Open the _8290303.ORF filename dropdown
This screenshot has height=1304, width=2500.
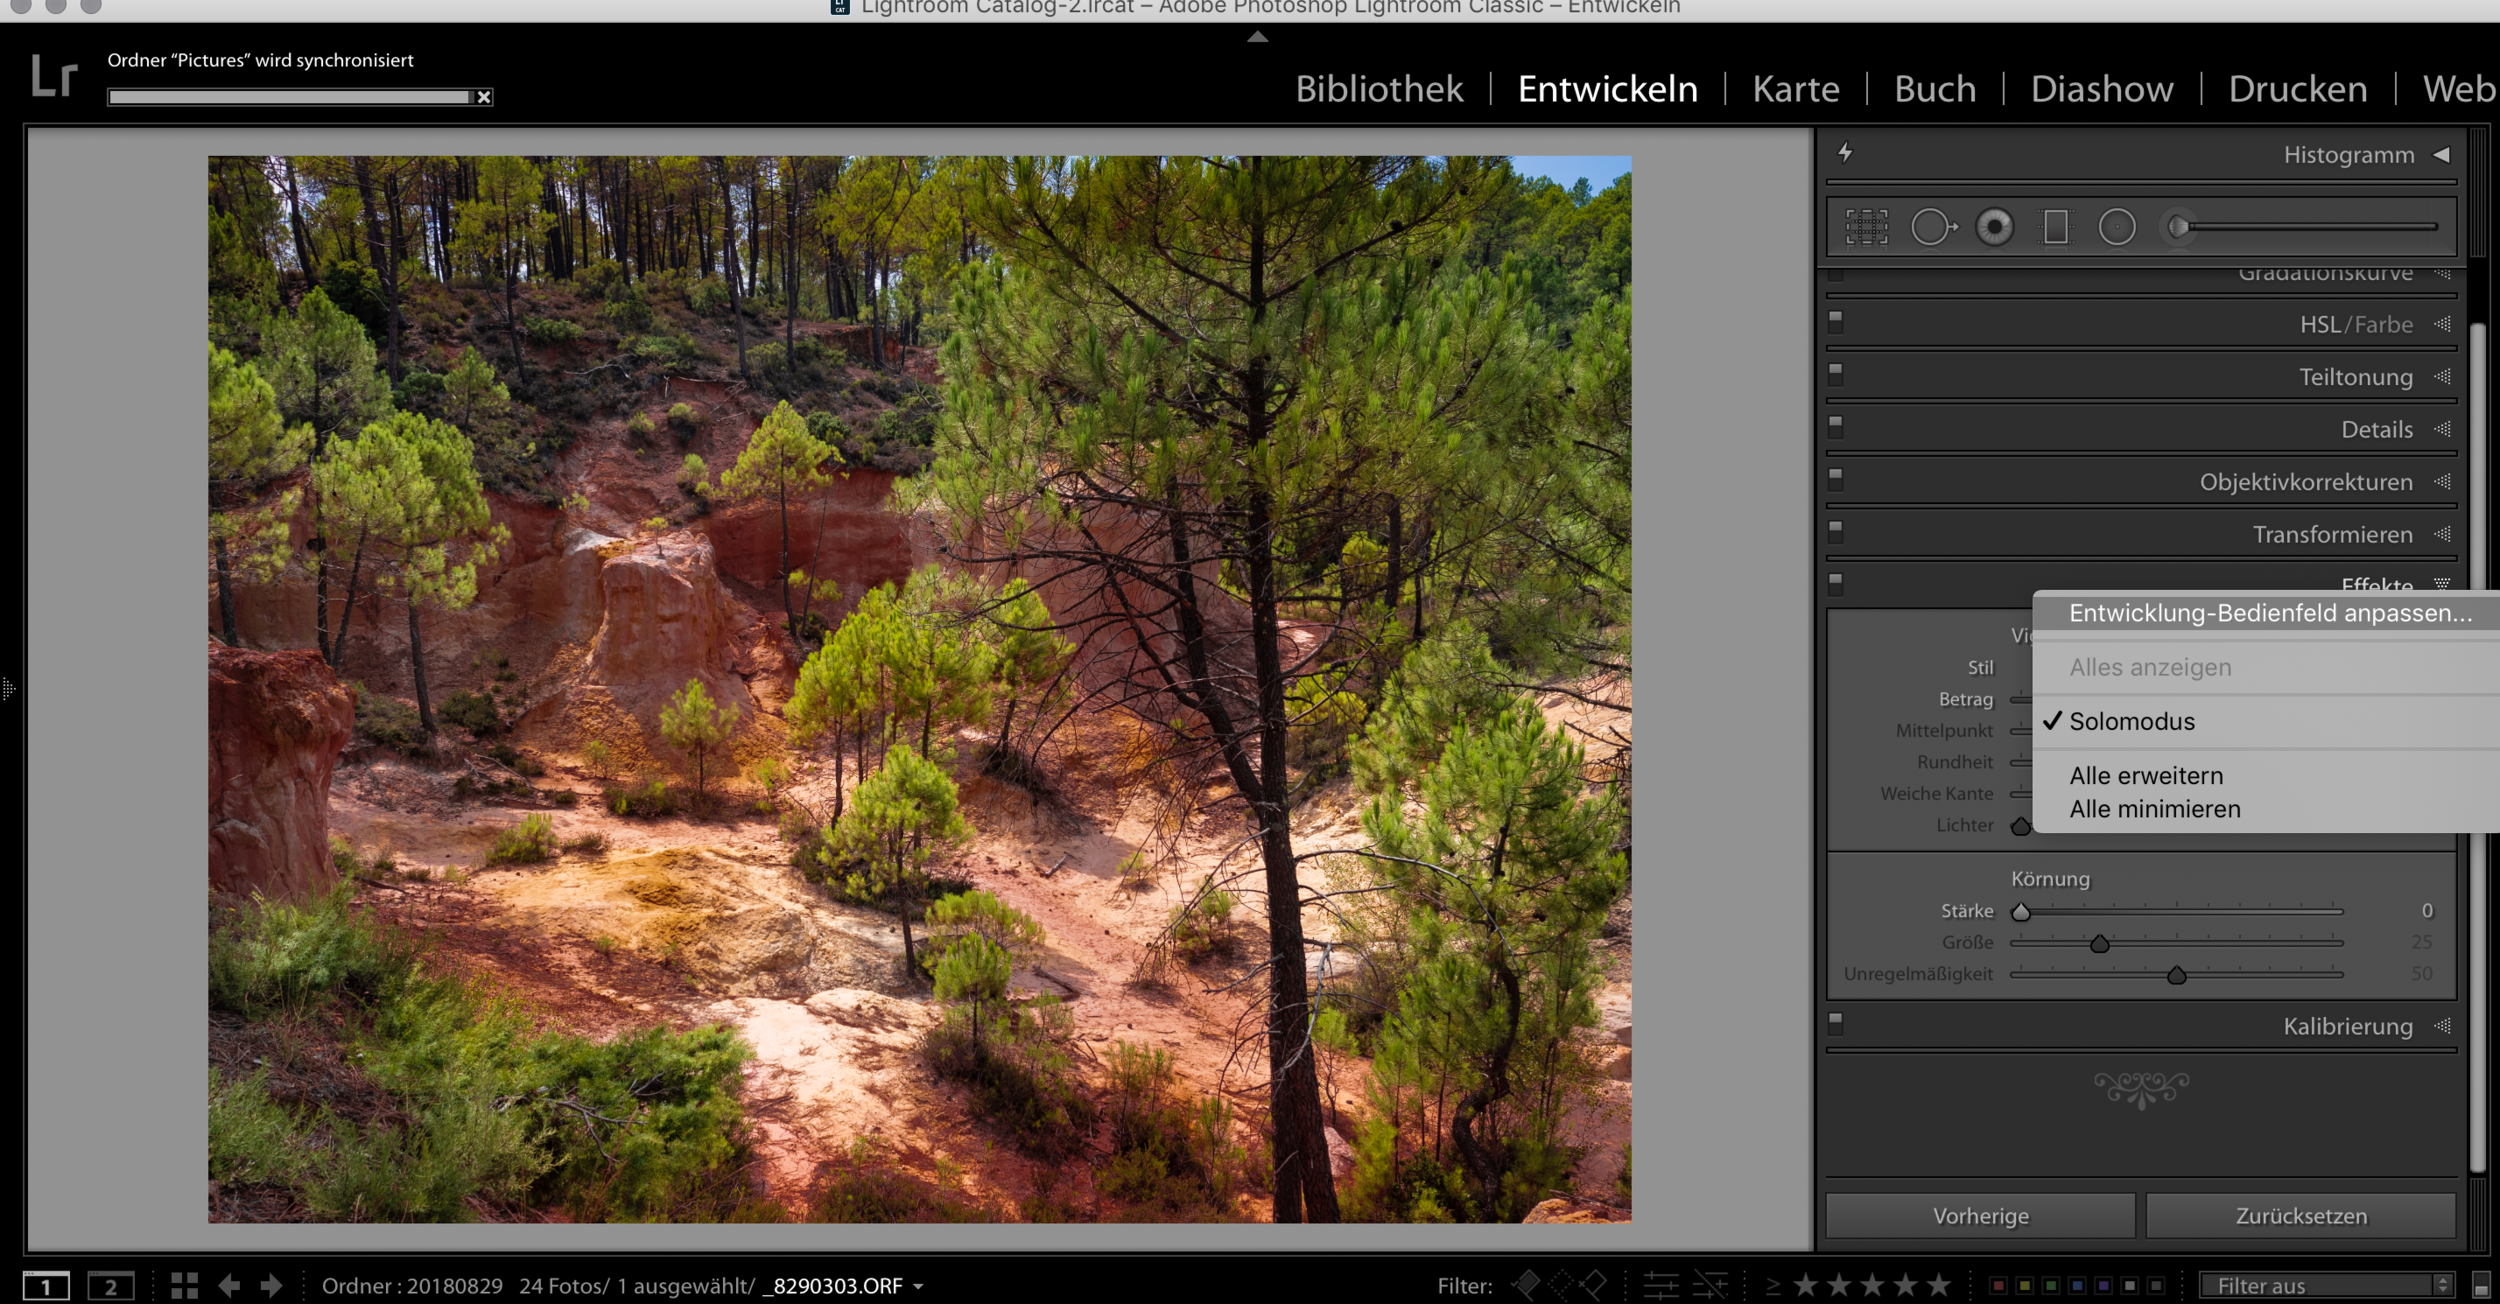point(917,1287)
